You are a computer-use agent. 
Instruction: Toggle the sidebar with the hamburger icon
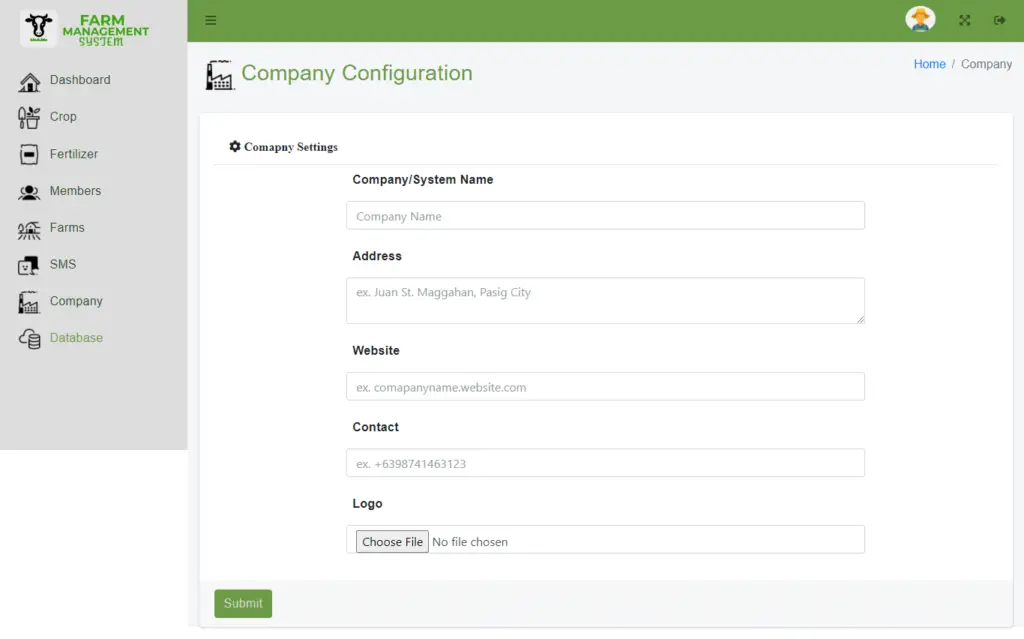[x=210, y=19]
